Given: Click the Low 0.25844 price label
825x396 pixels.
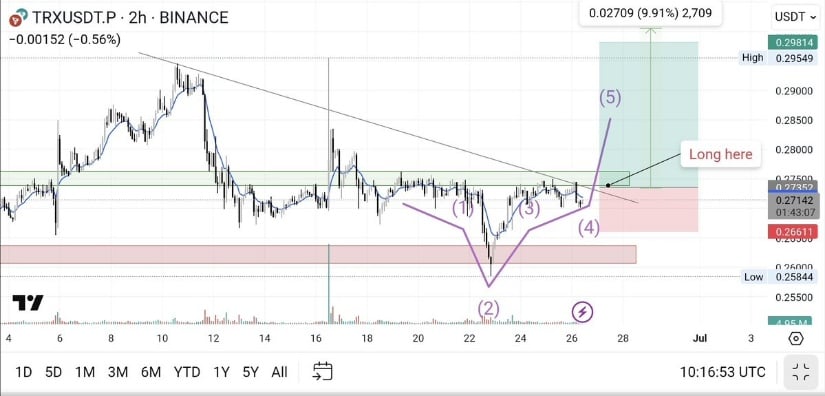Looking at the screenshot, I should [x=778, y=277].
